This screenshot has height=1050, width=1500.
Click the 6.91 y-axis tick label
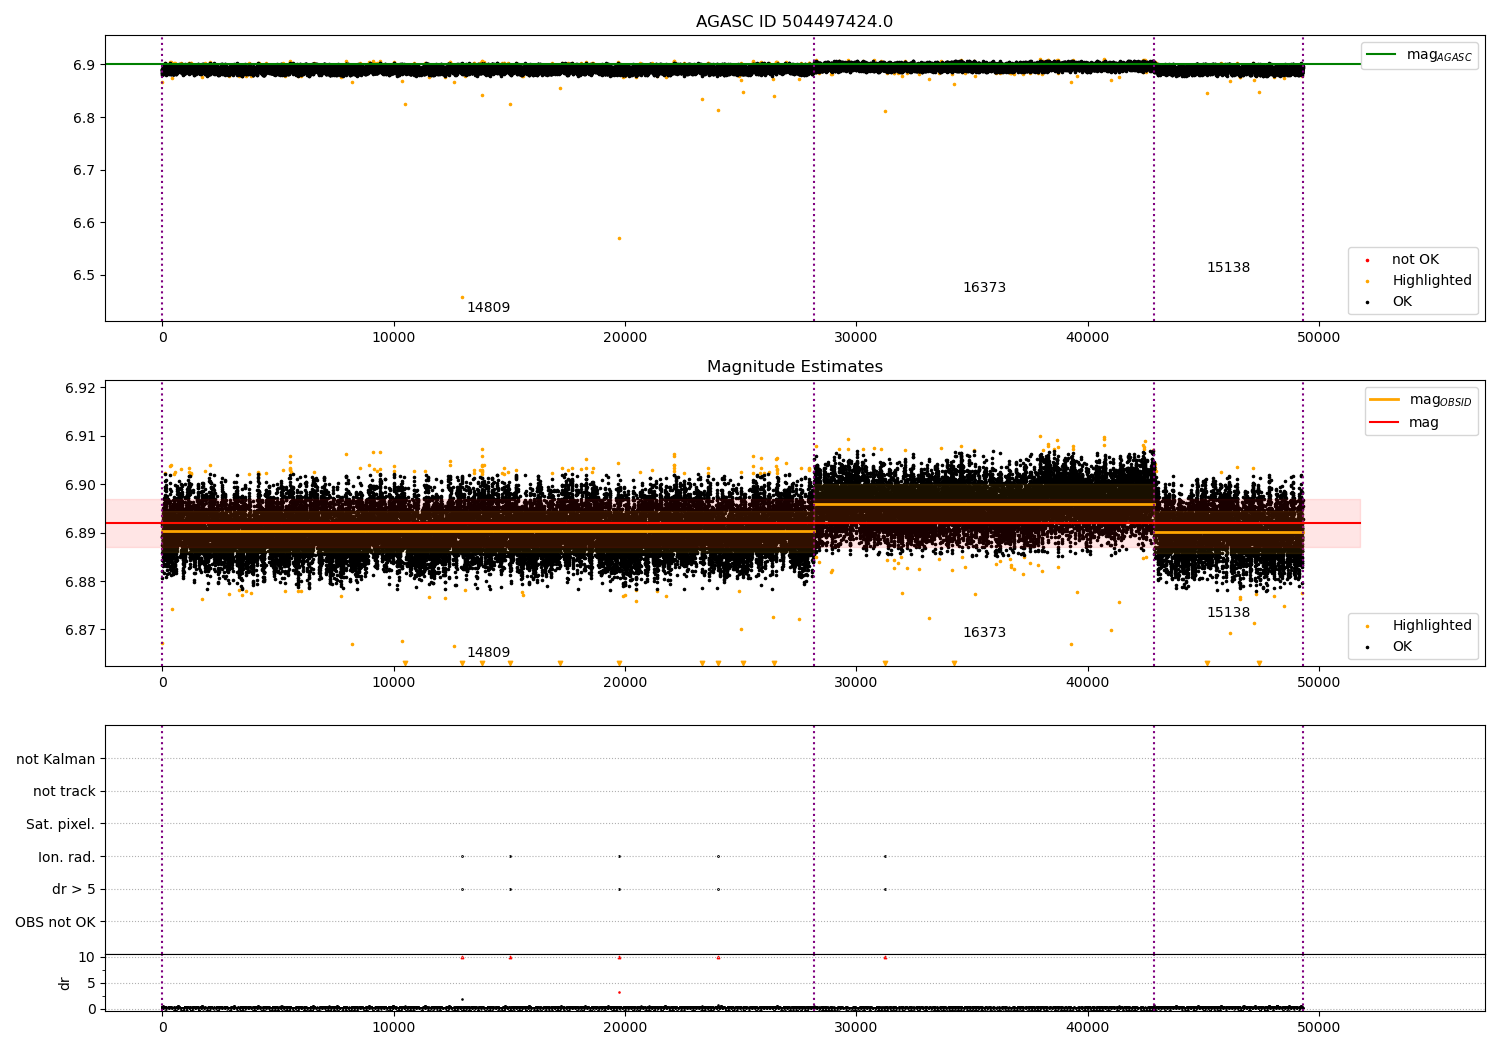point(82,436)
